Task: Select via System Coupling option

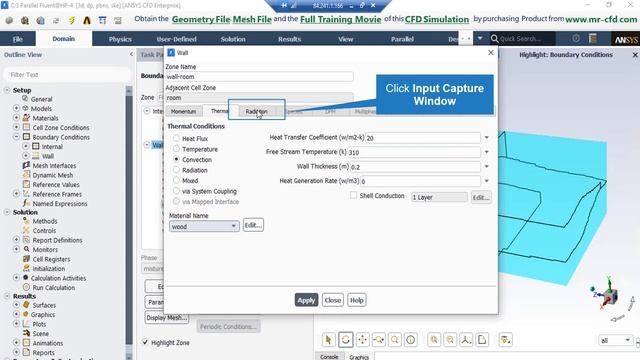Action: tap(176, 191)
